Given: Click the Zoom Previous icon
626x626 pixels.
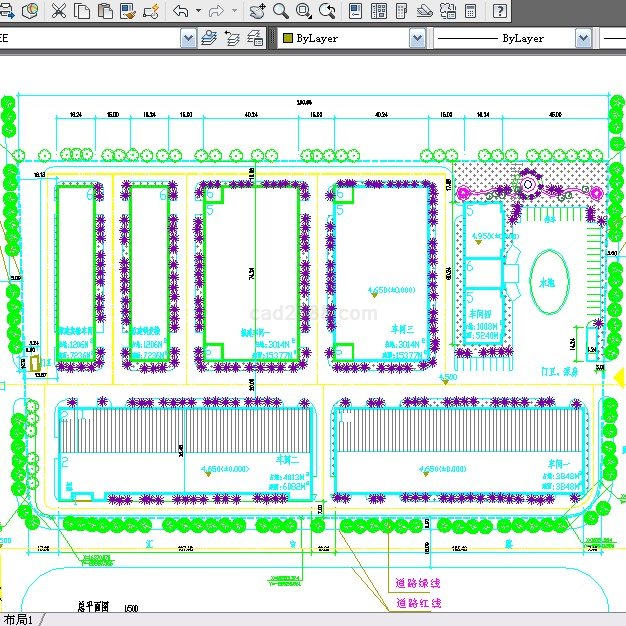Looking at the screenshot, I should pos(327,11).
